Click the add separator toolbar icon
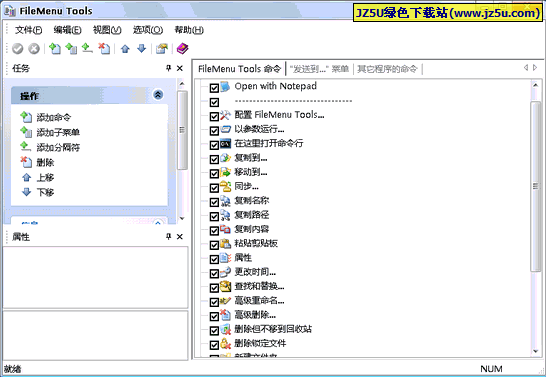The image size is (546, 377). tap(87, 48)
